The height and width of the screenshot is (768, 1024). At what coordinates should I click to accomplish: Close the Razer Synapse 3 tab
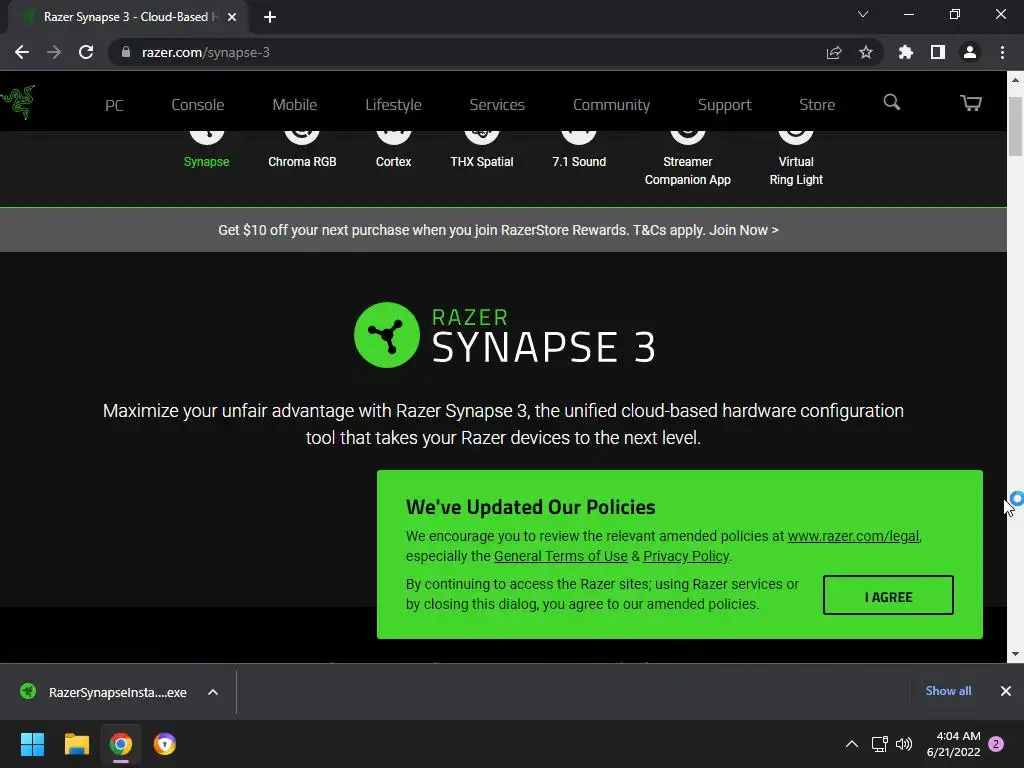(x=232, y=17)
